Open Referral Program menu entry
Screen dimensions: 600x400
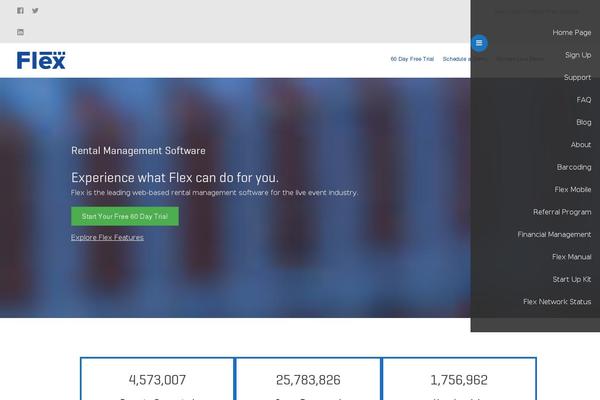562,212
